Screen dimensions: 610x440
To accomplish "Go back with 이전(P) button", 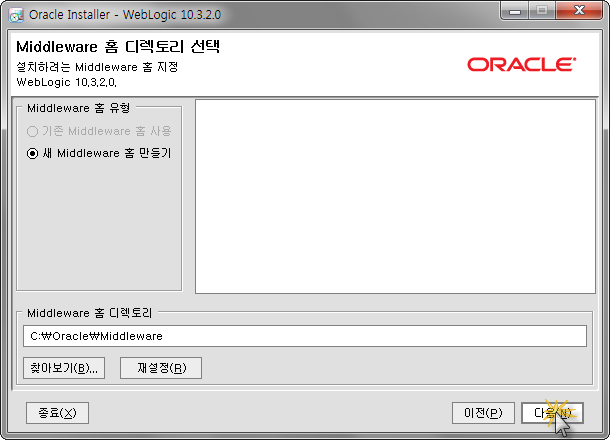I will 483,413.
